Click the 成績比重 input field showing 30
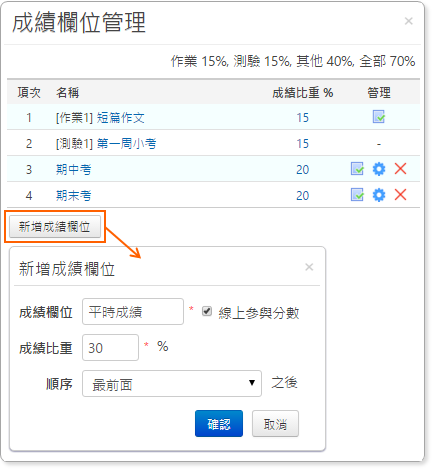Image resolution: width=432 pixels, height=469 pixels. coord(110,347)
